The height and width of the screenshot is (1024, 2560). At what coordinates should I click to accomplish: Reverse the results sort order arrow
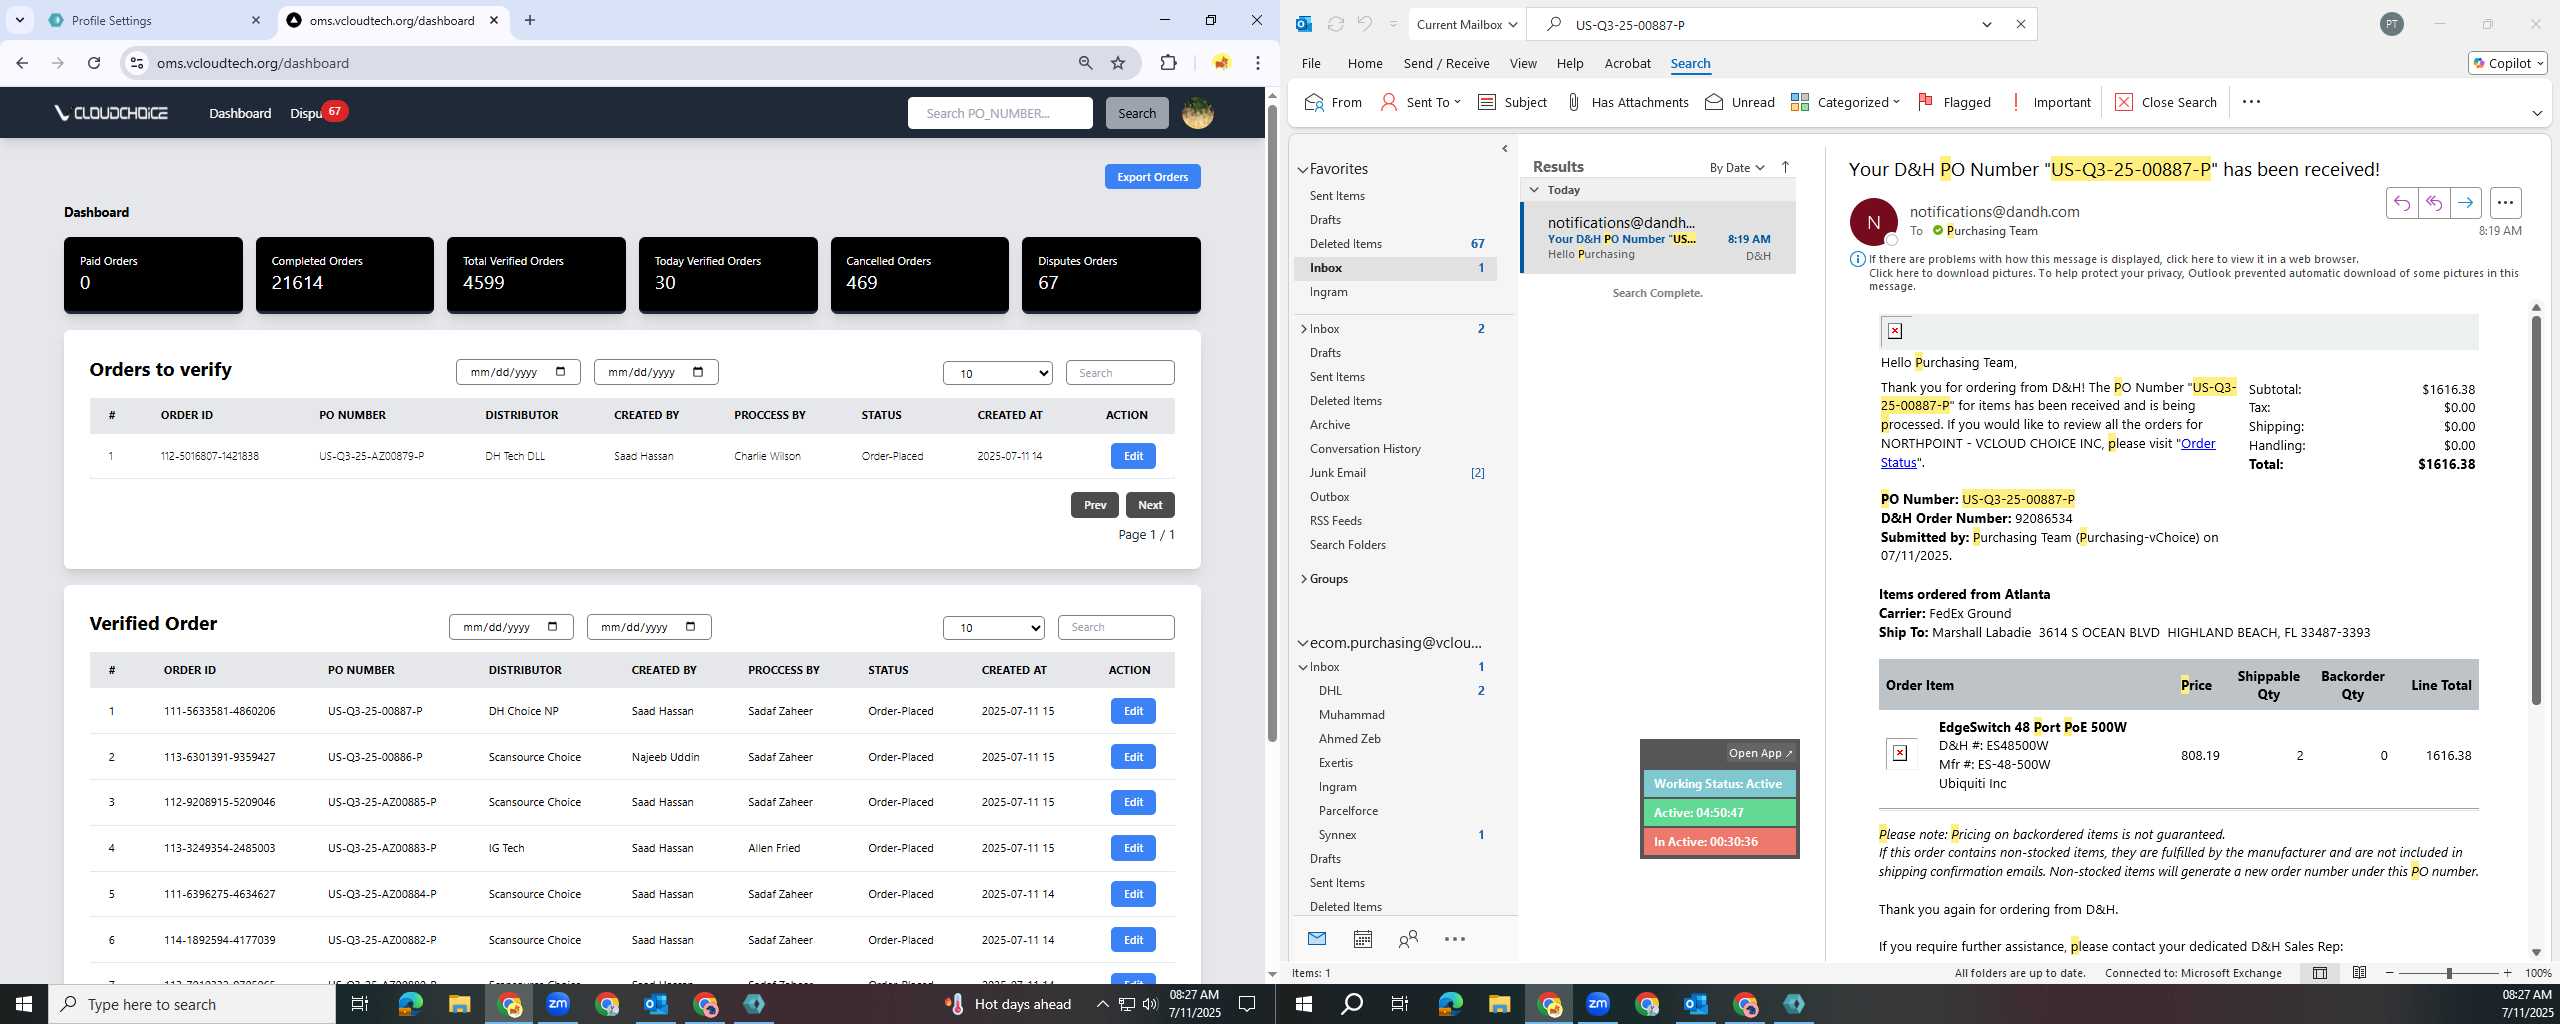[x=1785, y=167]
